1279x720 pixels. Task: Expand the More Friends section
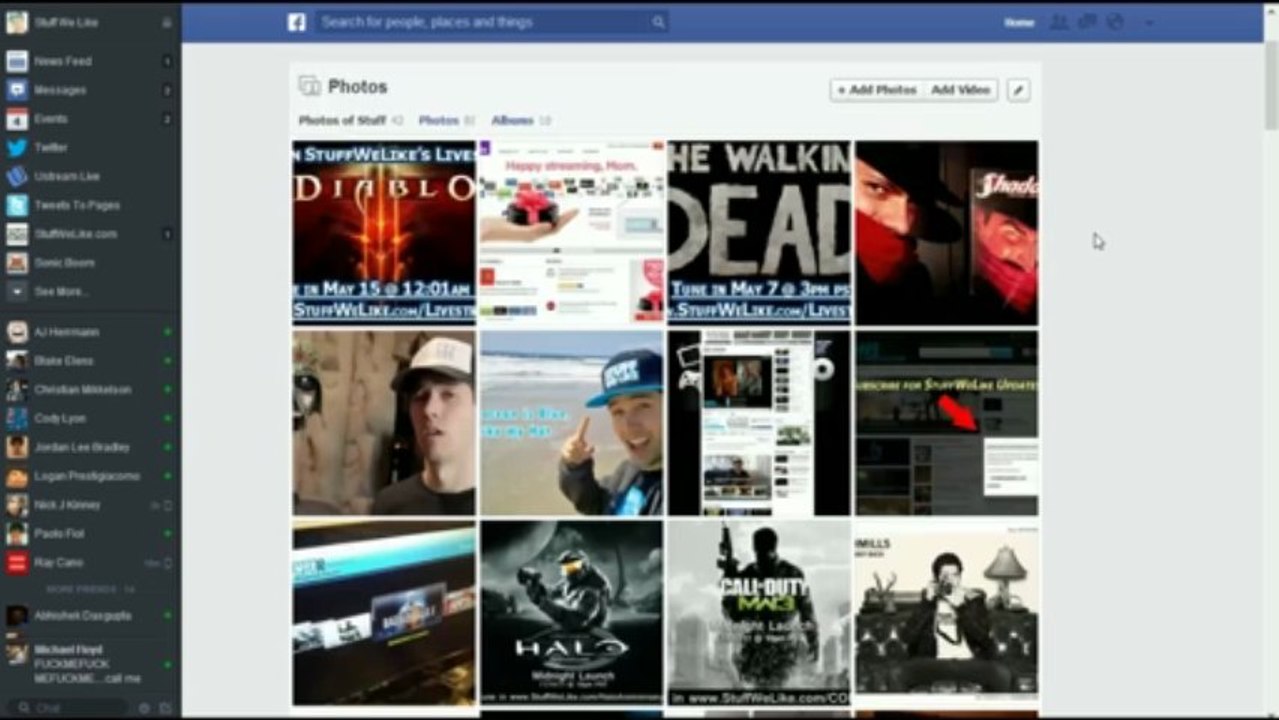(x=90, y=590)
